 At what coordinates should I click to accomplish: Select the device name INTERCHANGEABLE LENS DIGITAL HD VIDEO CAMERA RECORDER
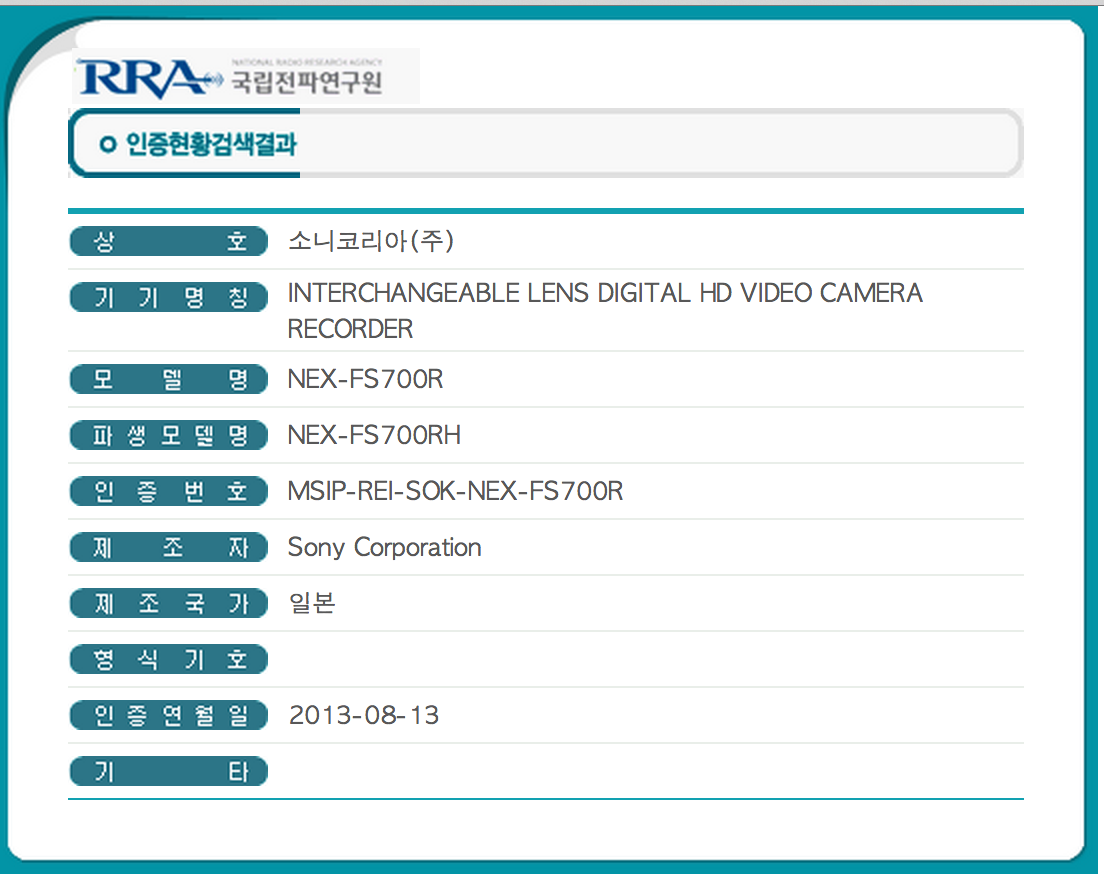tap(605, 311)
